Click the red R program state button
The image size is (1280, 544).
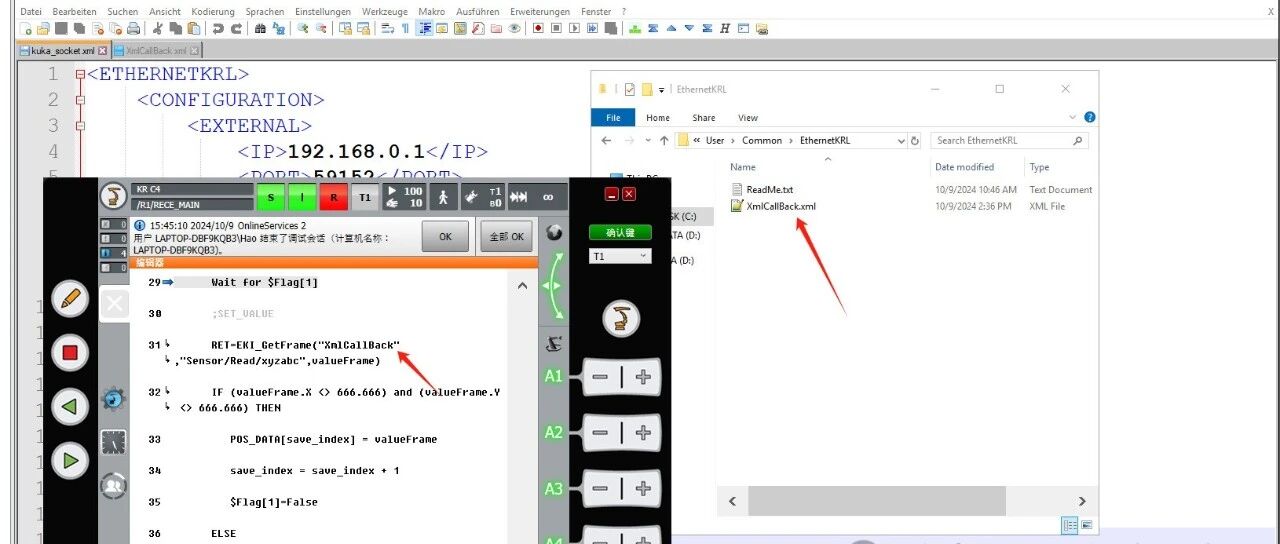[334, 197]
